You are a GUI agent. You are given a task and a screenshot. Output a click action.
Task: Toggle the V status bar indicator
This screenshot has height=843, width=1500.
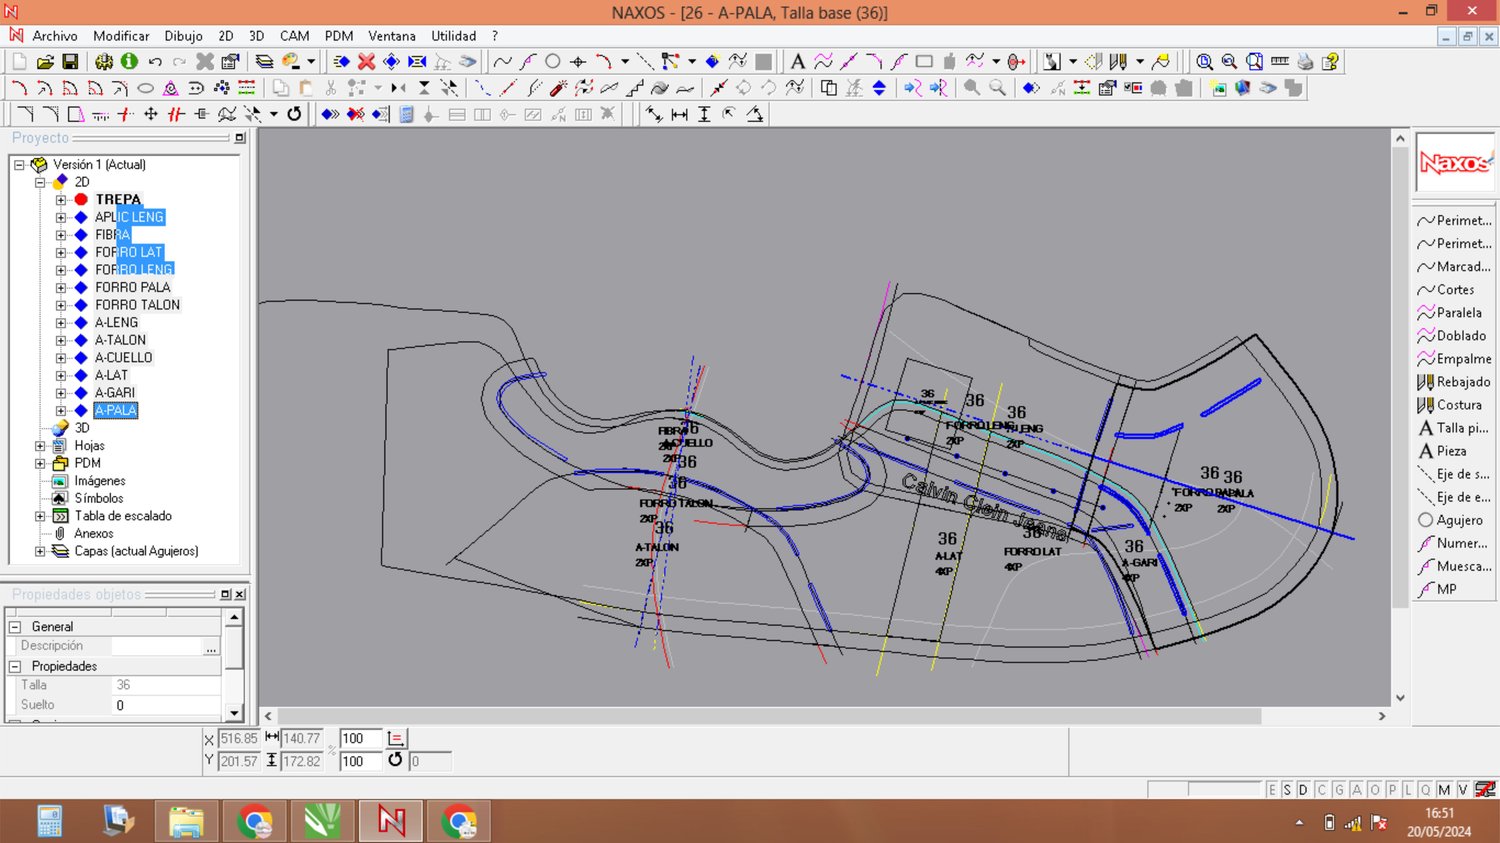(x=1463, y=790)
